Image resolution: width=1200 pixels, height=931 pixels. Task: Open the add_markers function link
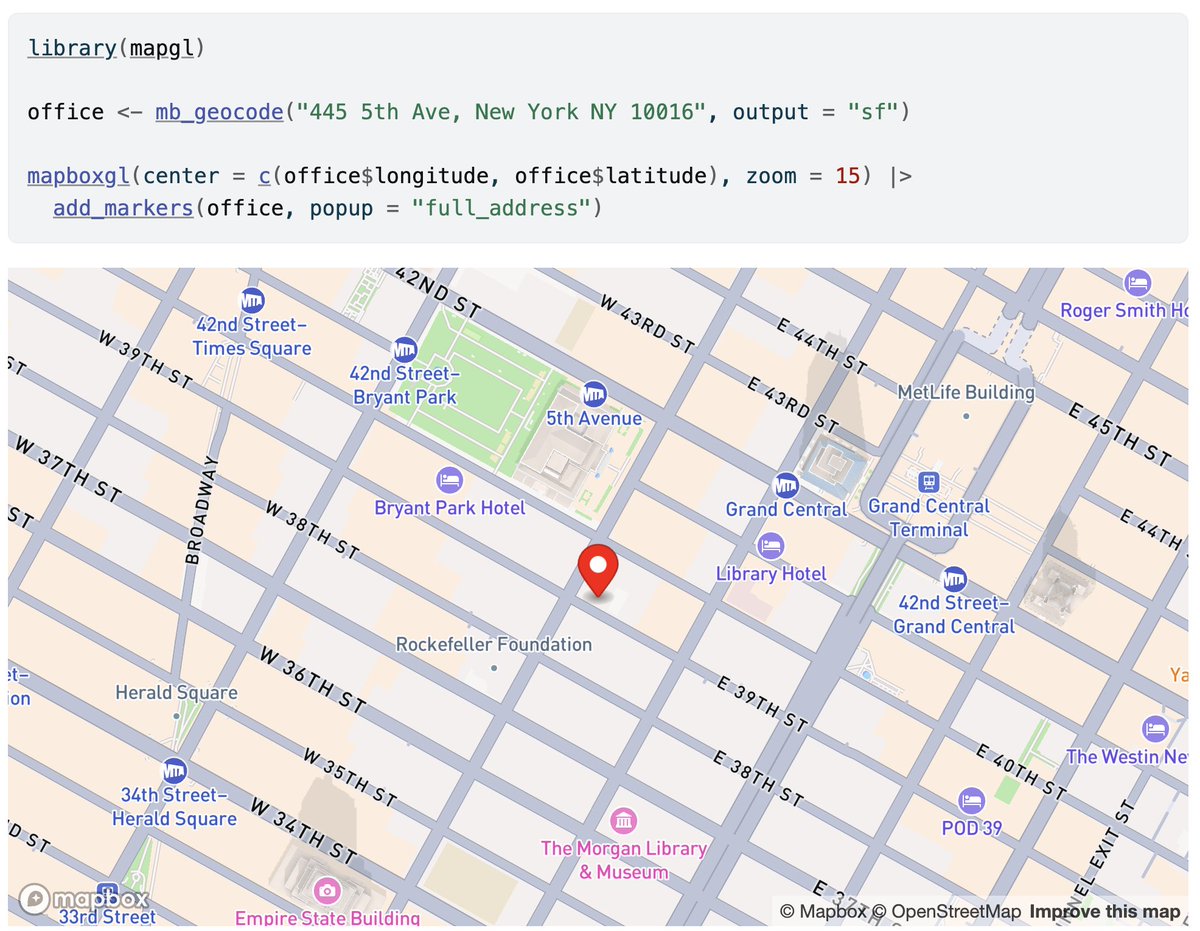(123, 208)
